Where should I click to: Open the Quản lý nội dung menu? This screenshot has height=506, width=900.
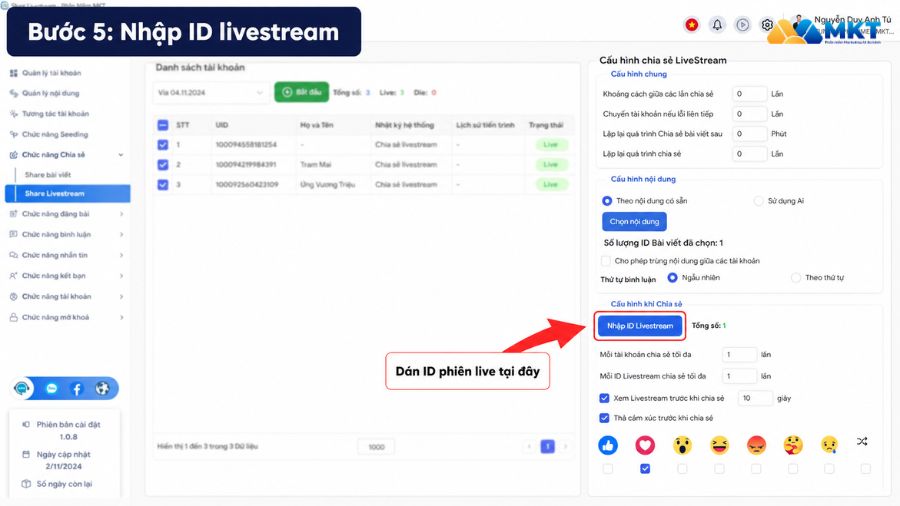coord(51,93)
